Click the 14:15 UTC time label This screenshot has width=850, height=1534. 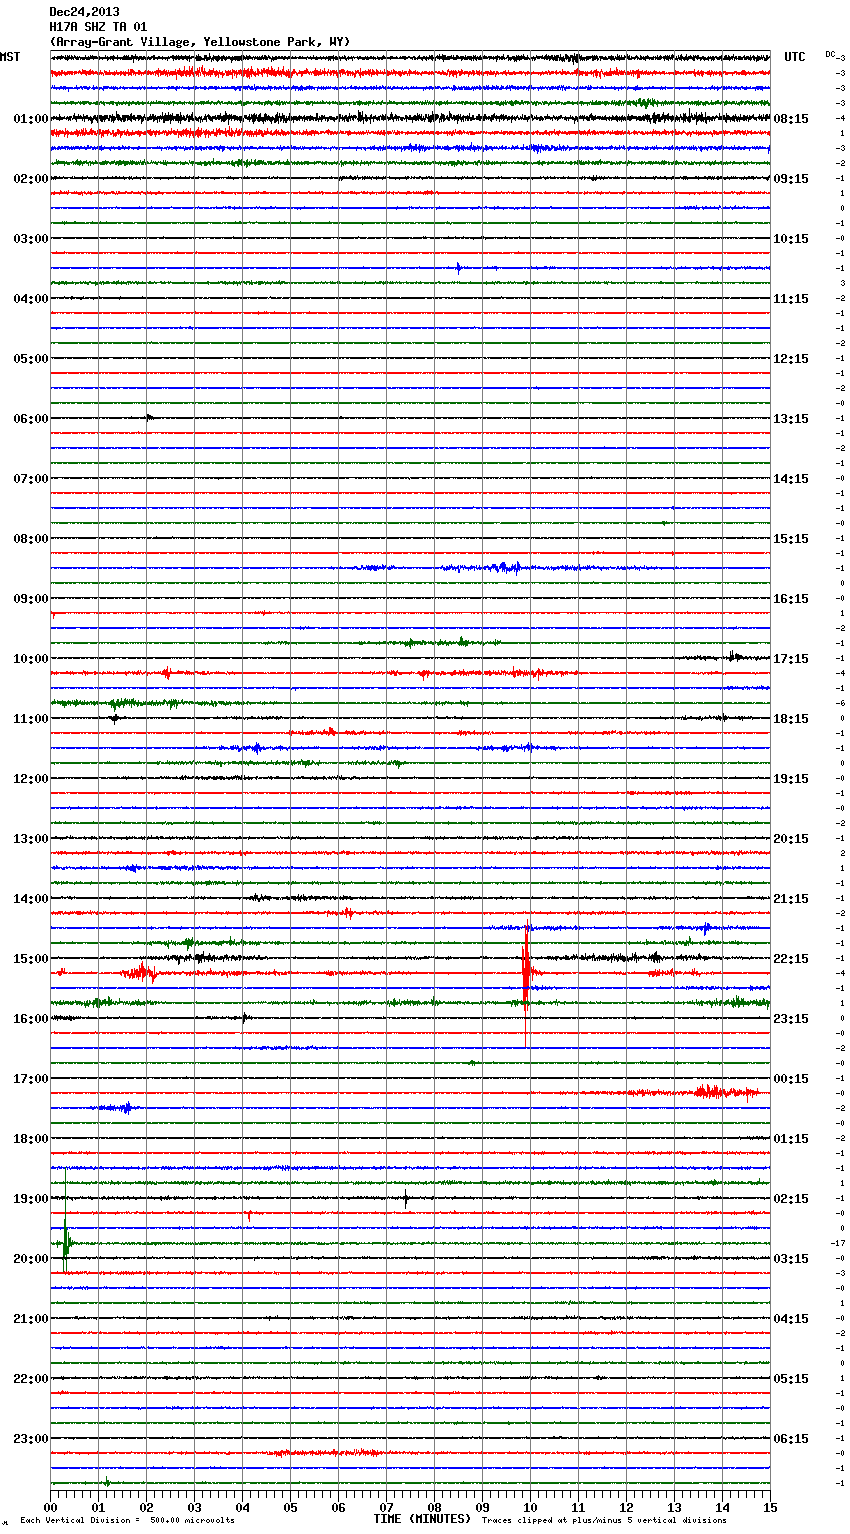(x=791, y=479)
